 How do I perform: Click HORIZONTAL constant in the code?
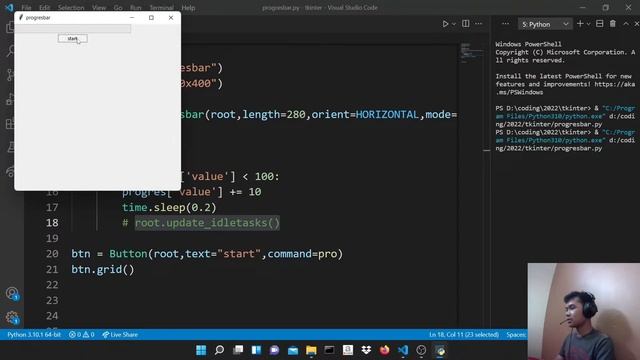click(x=387, y=115)
